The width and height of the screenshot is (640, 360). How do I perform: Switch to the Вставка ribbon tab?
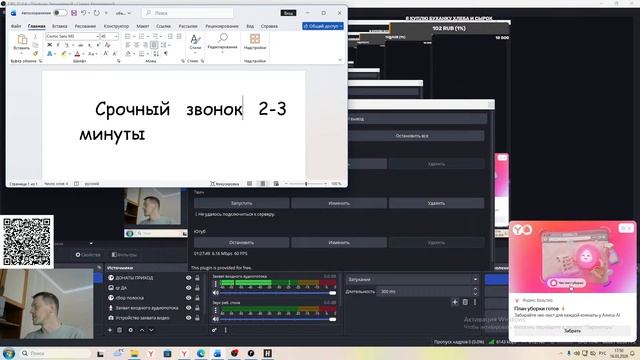[60, 26]
